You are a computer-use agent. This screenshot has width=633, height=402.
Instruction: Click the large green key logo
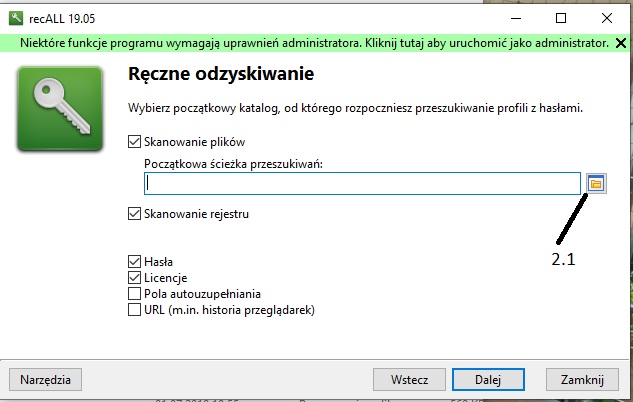point(60,109)
